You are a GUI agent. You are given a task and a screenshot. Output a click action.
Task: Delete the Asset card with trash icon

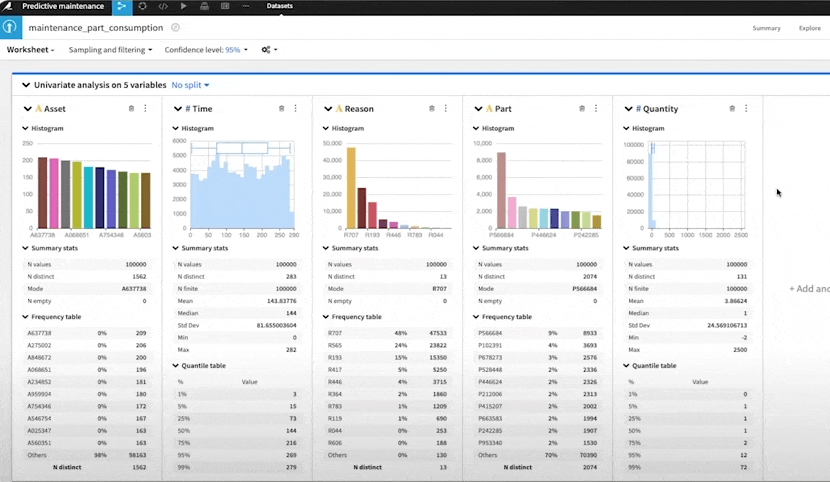click(x=131, y=108)
